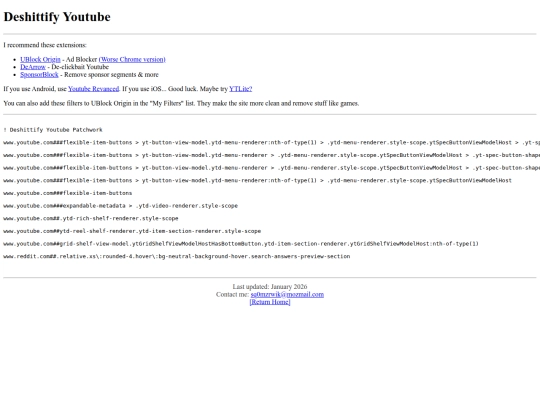
Task: Click the Deshittify Youtube heading
Action: pos(57,17)
